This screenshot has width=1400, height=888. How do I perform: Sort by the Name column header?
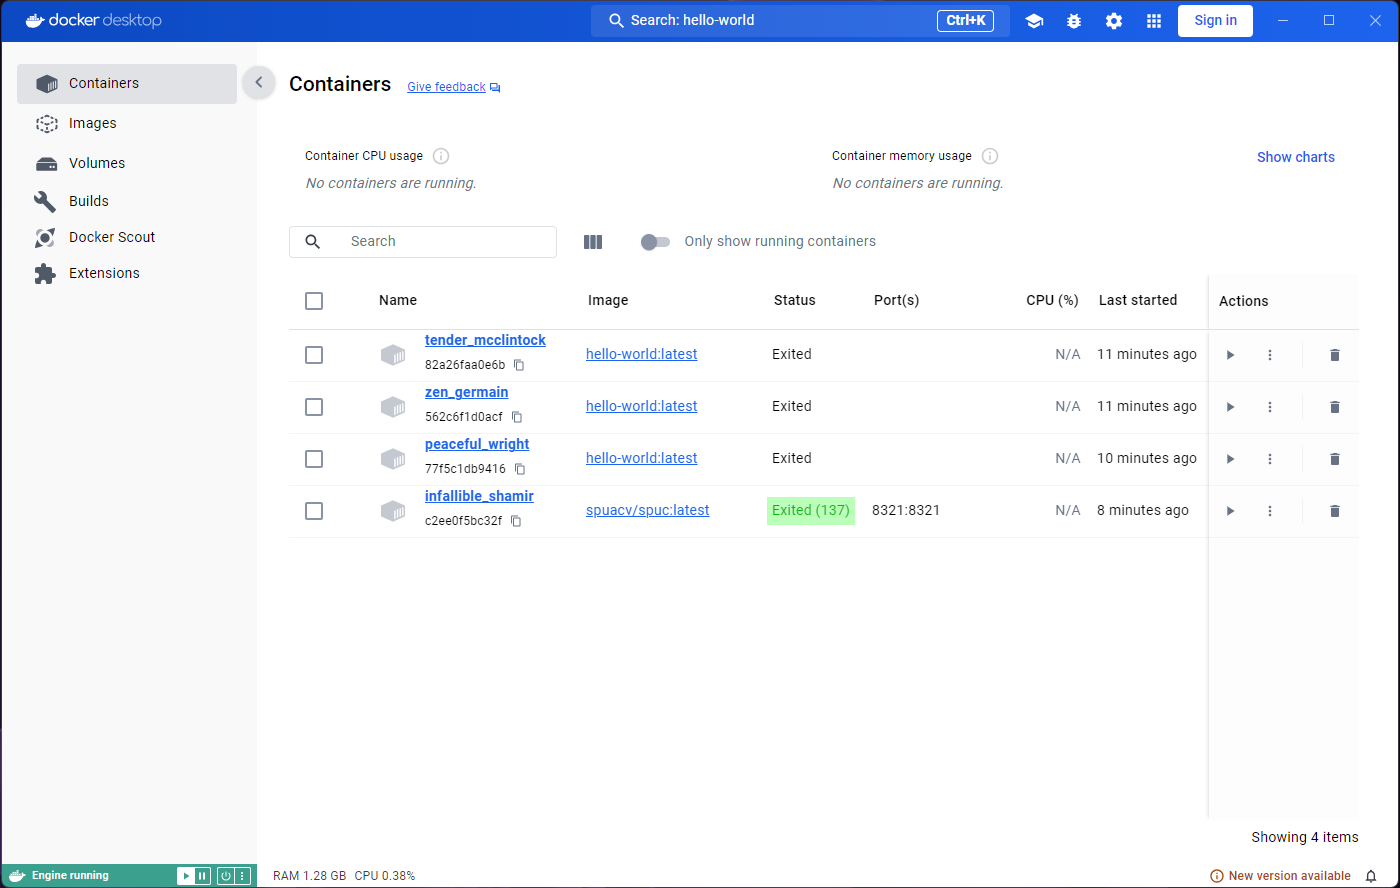[398, 300]
